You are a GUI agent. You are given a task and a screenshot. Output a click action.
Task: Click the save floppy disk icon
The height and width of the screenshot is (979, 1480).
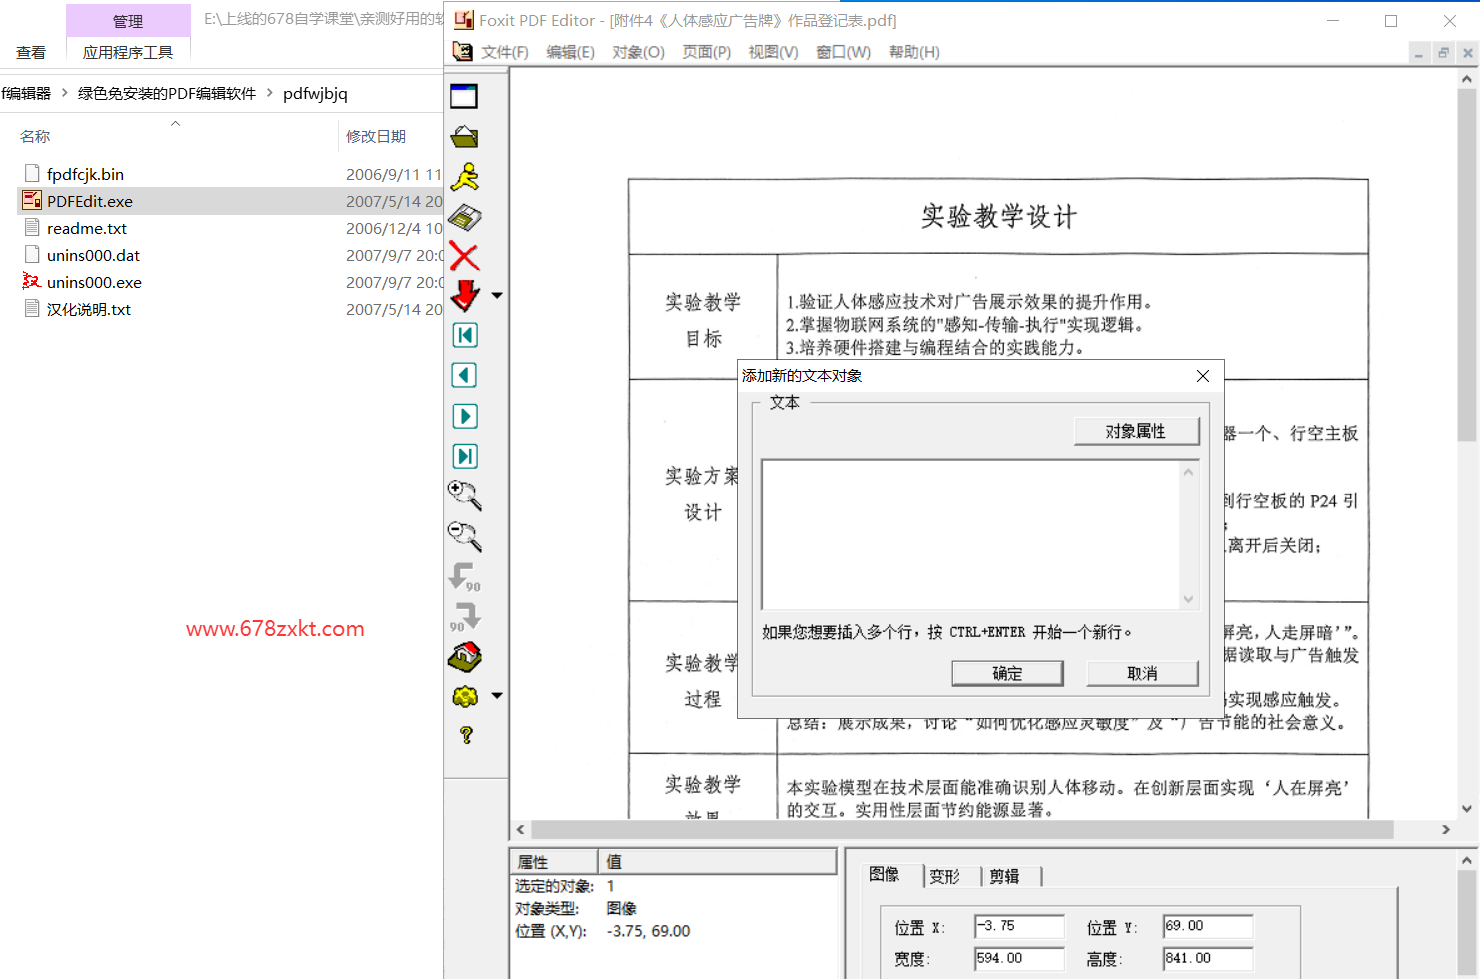click(x=464, y=217)
